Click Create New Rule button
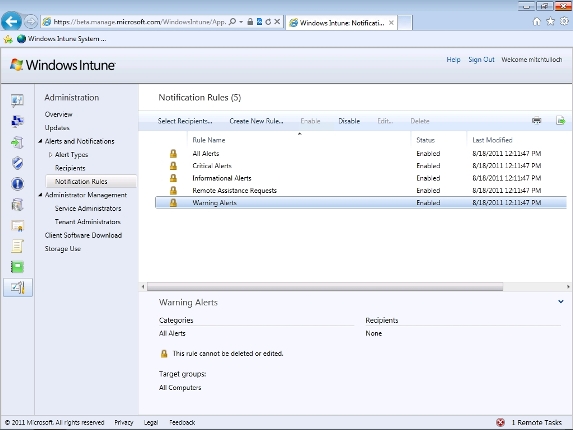The image size is (573, 430). (256, 121)
